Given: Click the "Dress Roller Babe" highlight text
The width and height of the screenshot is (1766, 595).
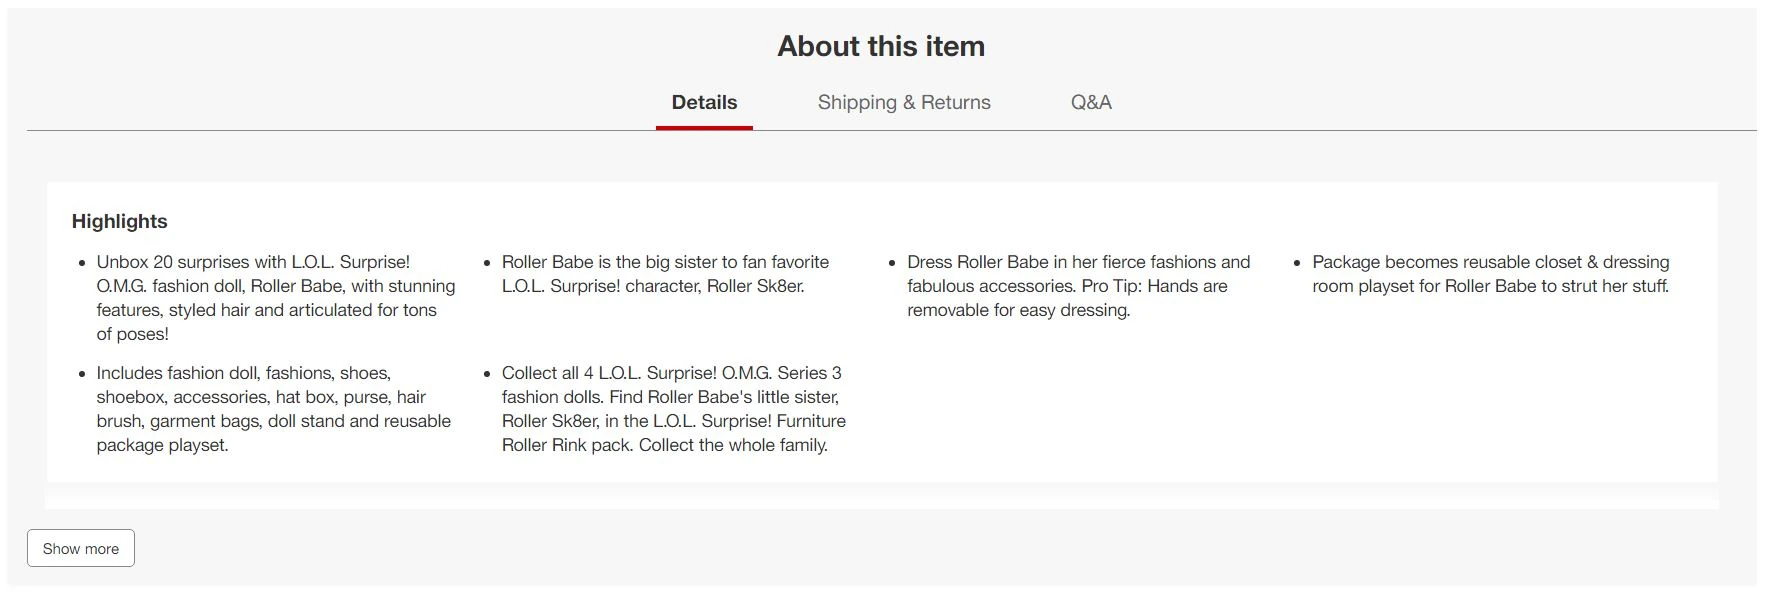Looking at the screenshot, I should pyautogui.click(x=1078, y=286).
